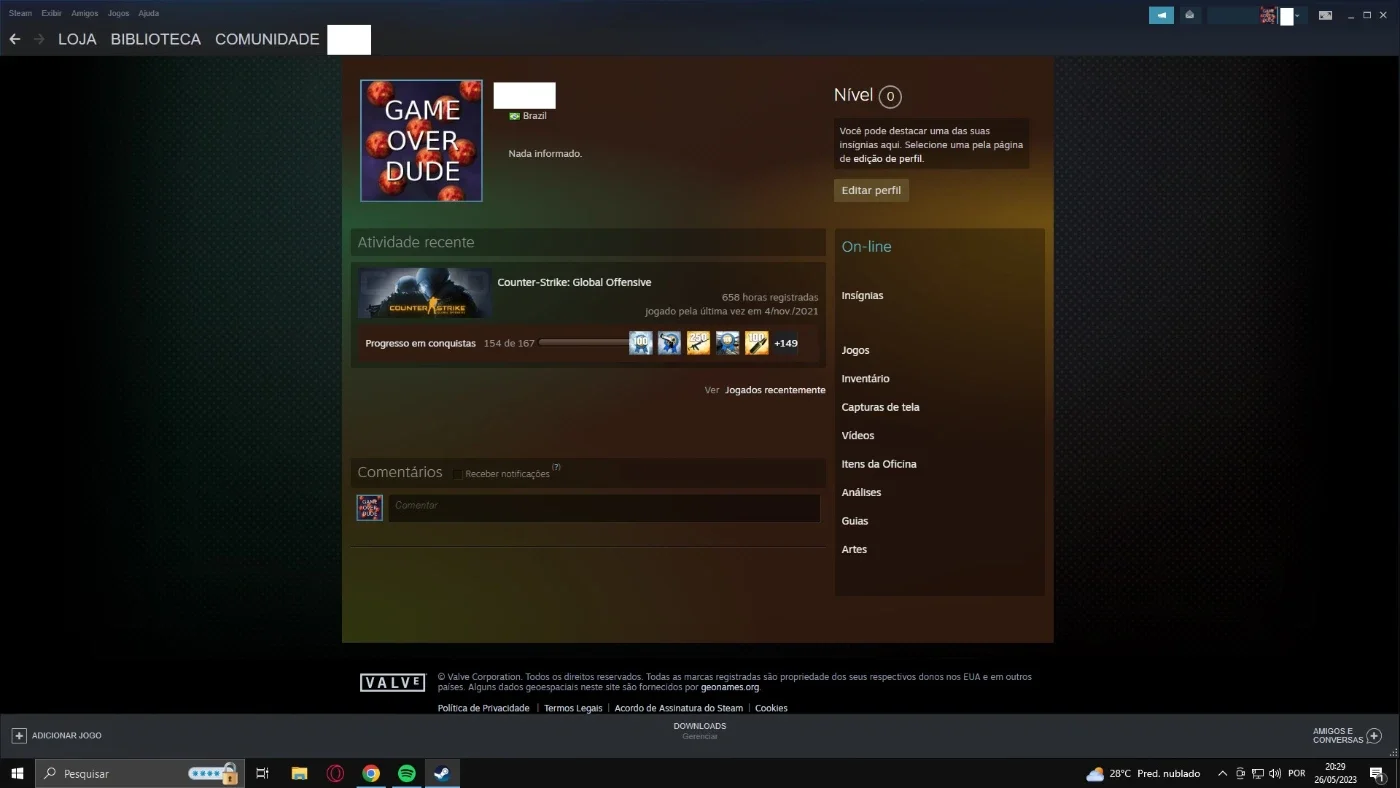1400x788 pixels.
Task: Click the first achievement icon in progress row
Action: point(640,343)
